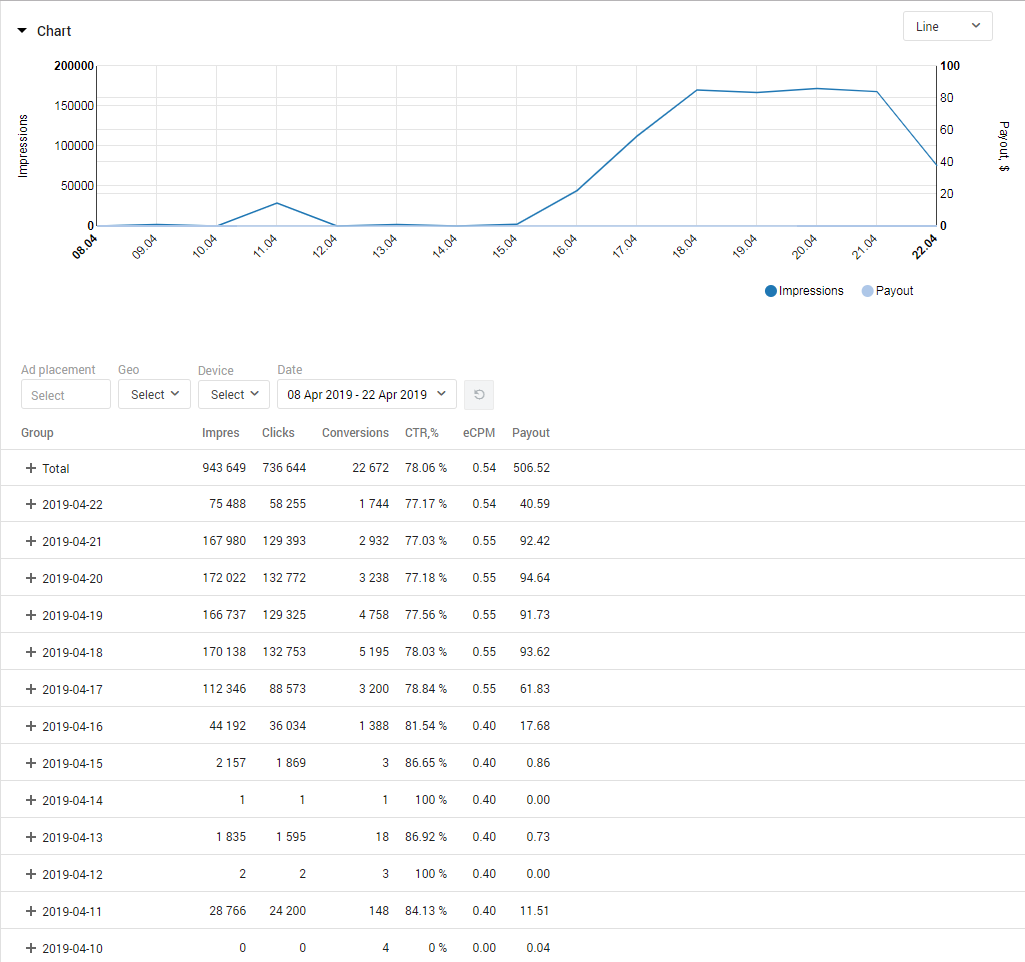
Task: Expand the 2019-04-22 row
Action: pos(31,504)
